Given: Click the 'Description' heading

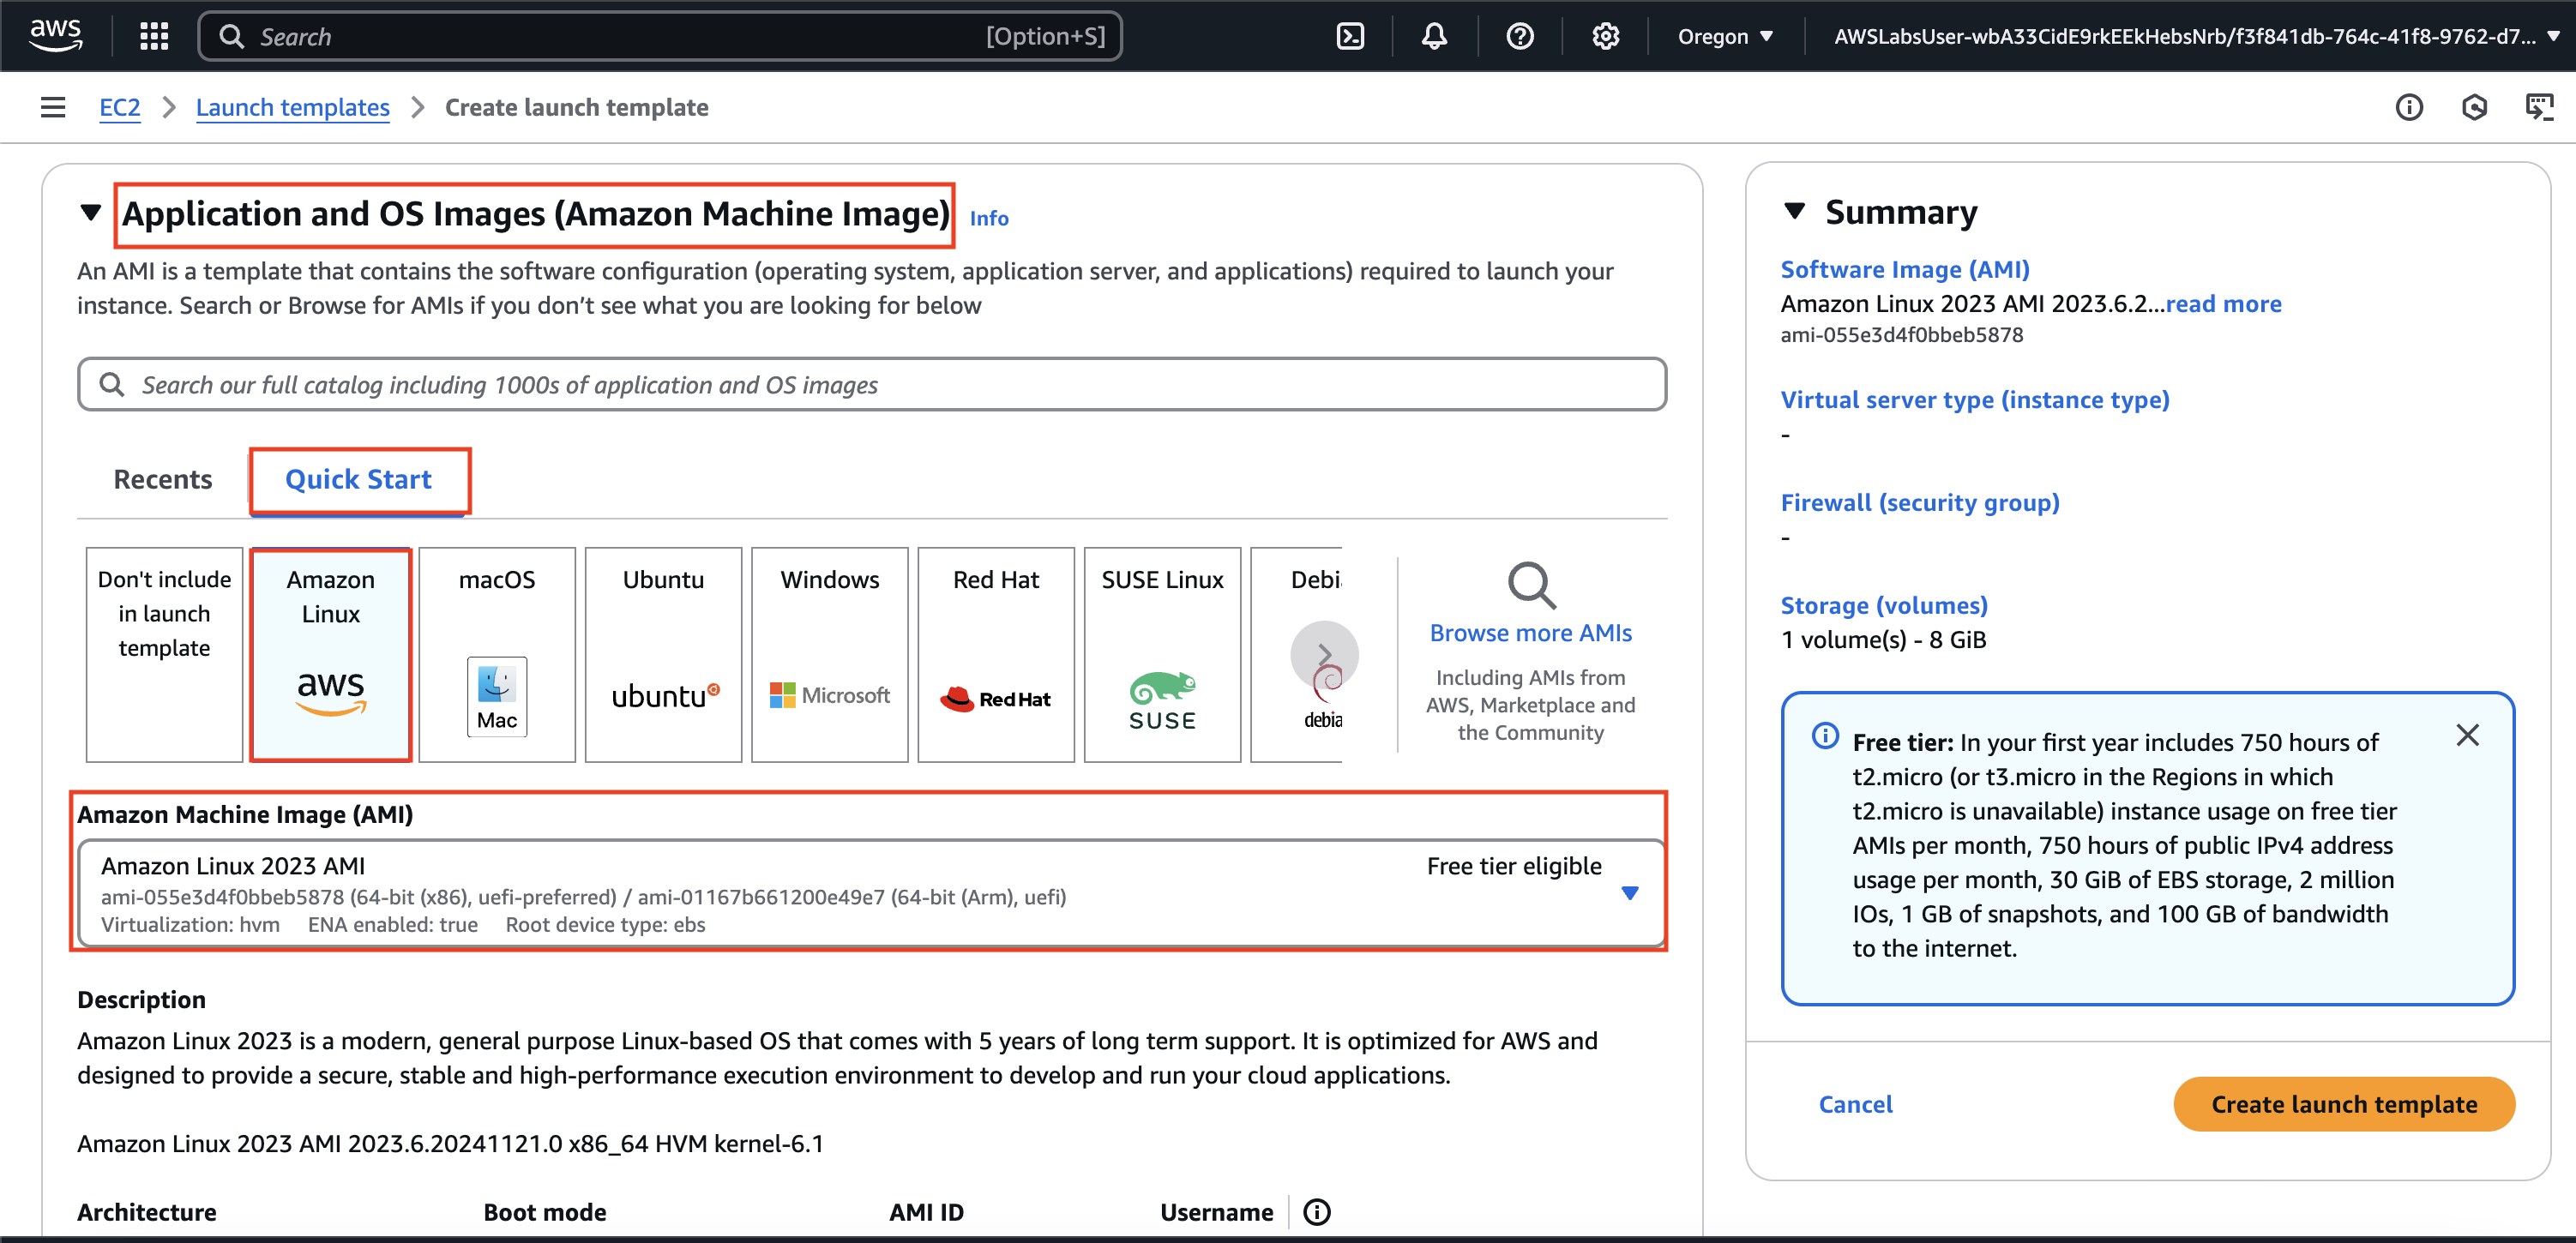Looking at the screenshot, I should click(141, 1000).
